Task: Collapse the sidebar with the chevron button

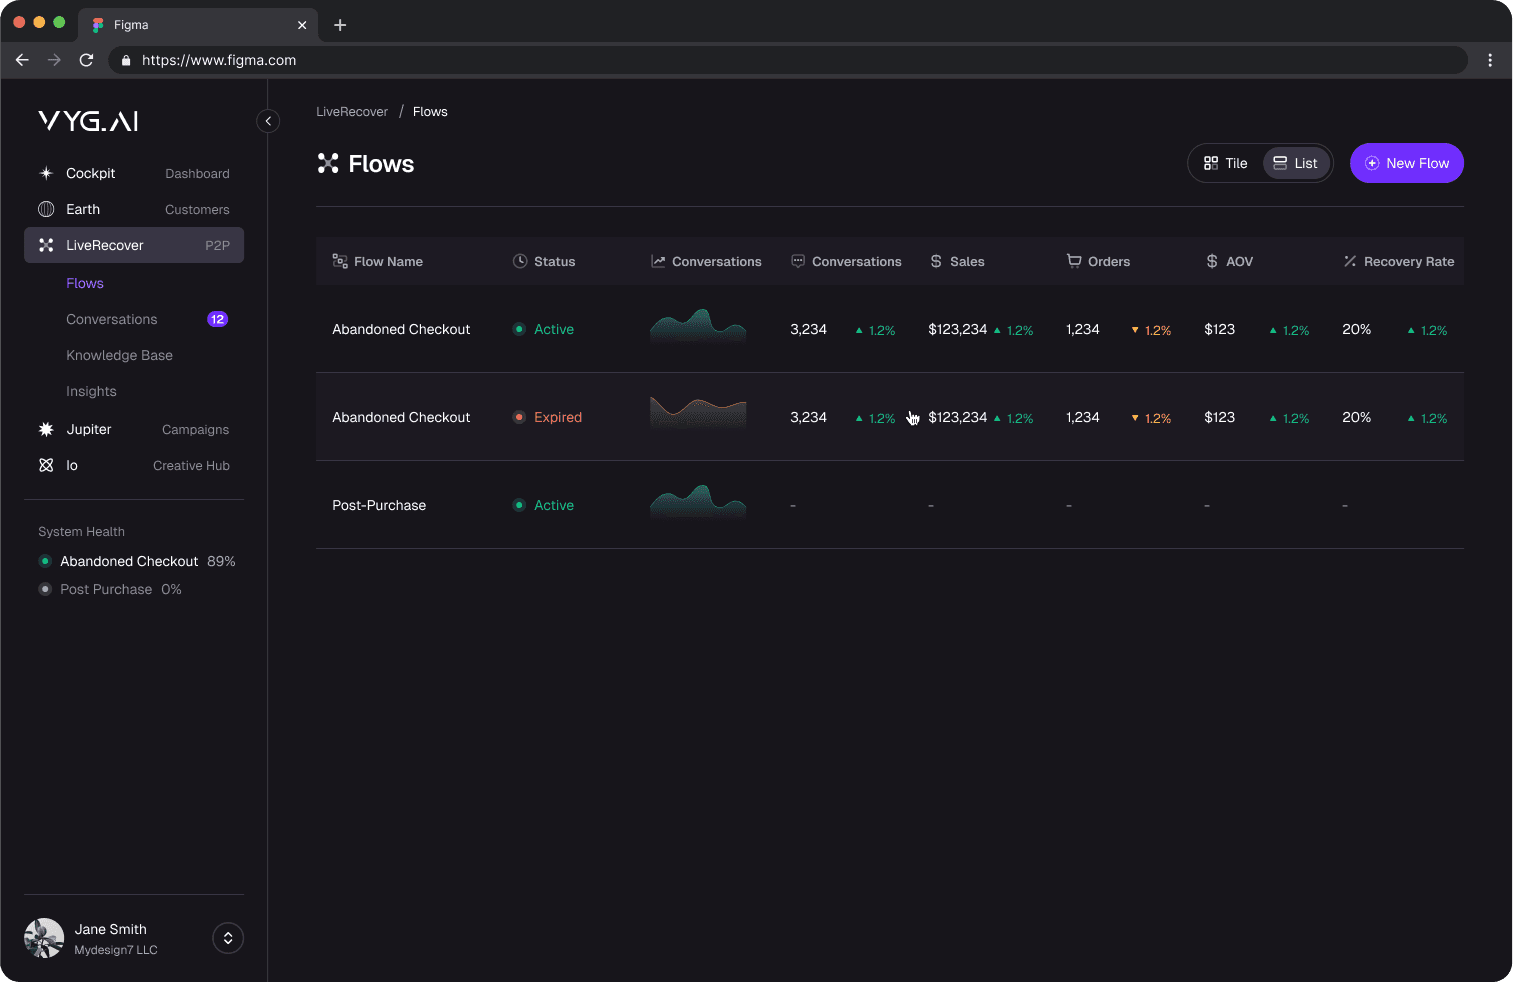Action: pos(268,121)
